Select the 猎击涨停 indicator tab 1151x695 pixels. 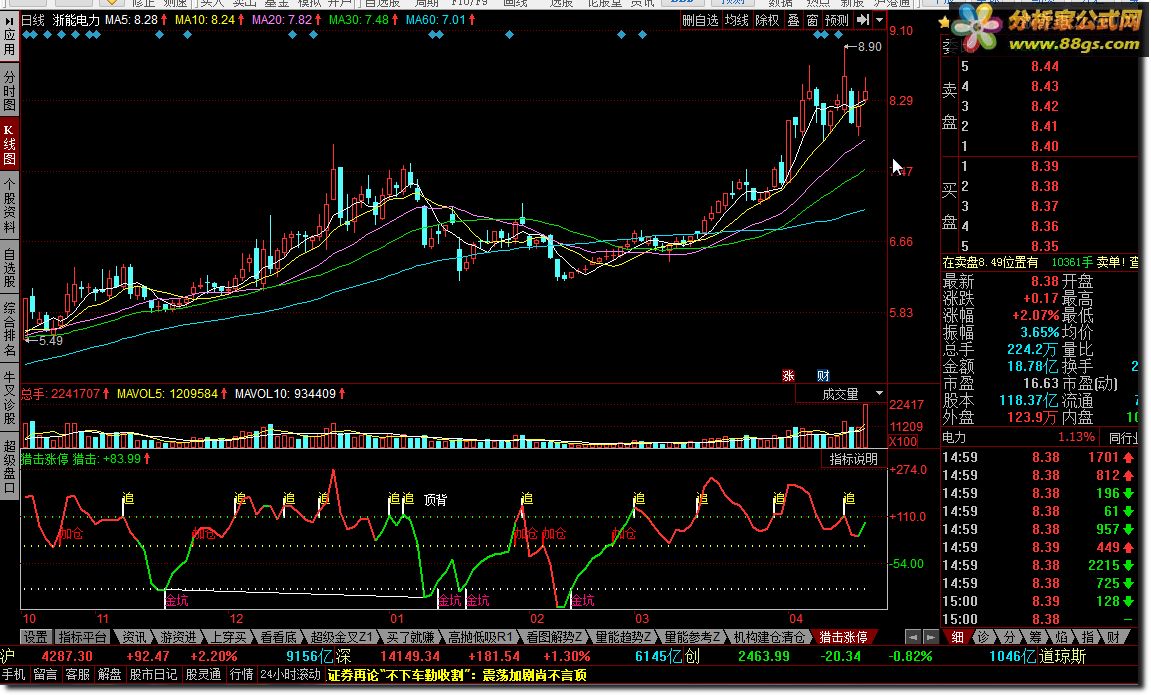pyautogui.click(x=843, y=637)
